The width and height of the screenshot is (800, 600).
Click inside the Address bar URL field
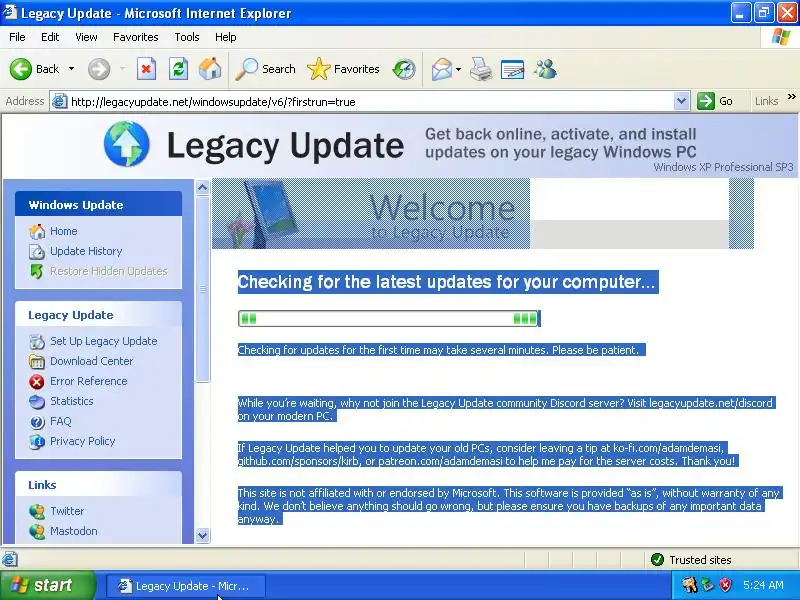coord(370,102)
